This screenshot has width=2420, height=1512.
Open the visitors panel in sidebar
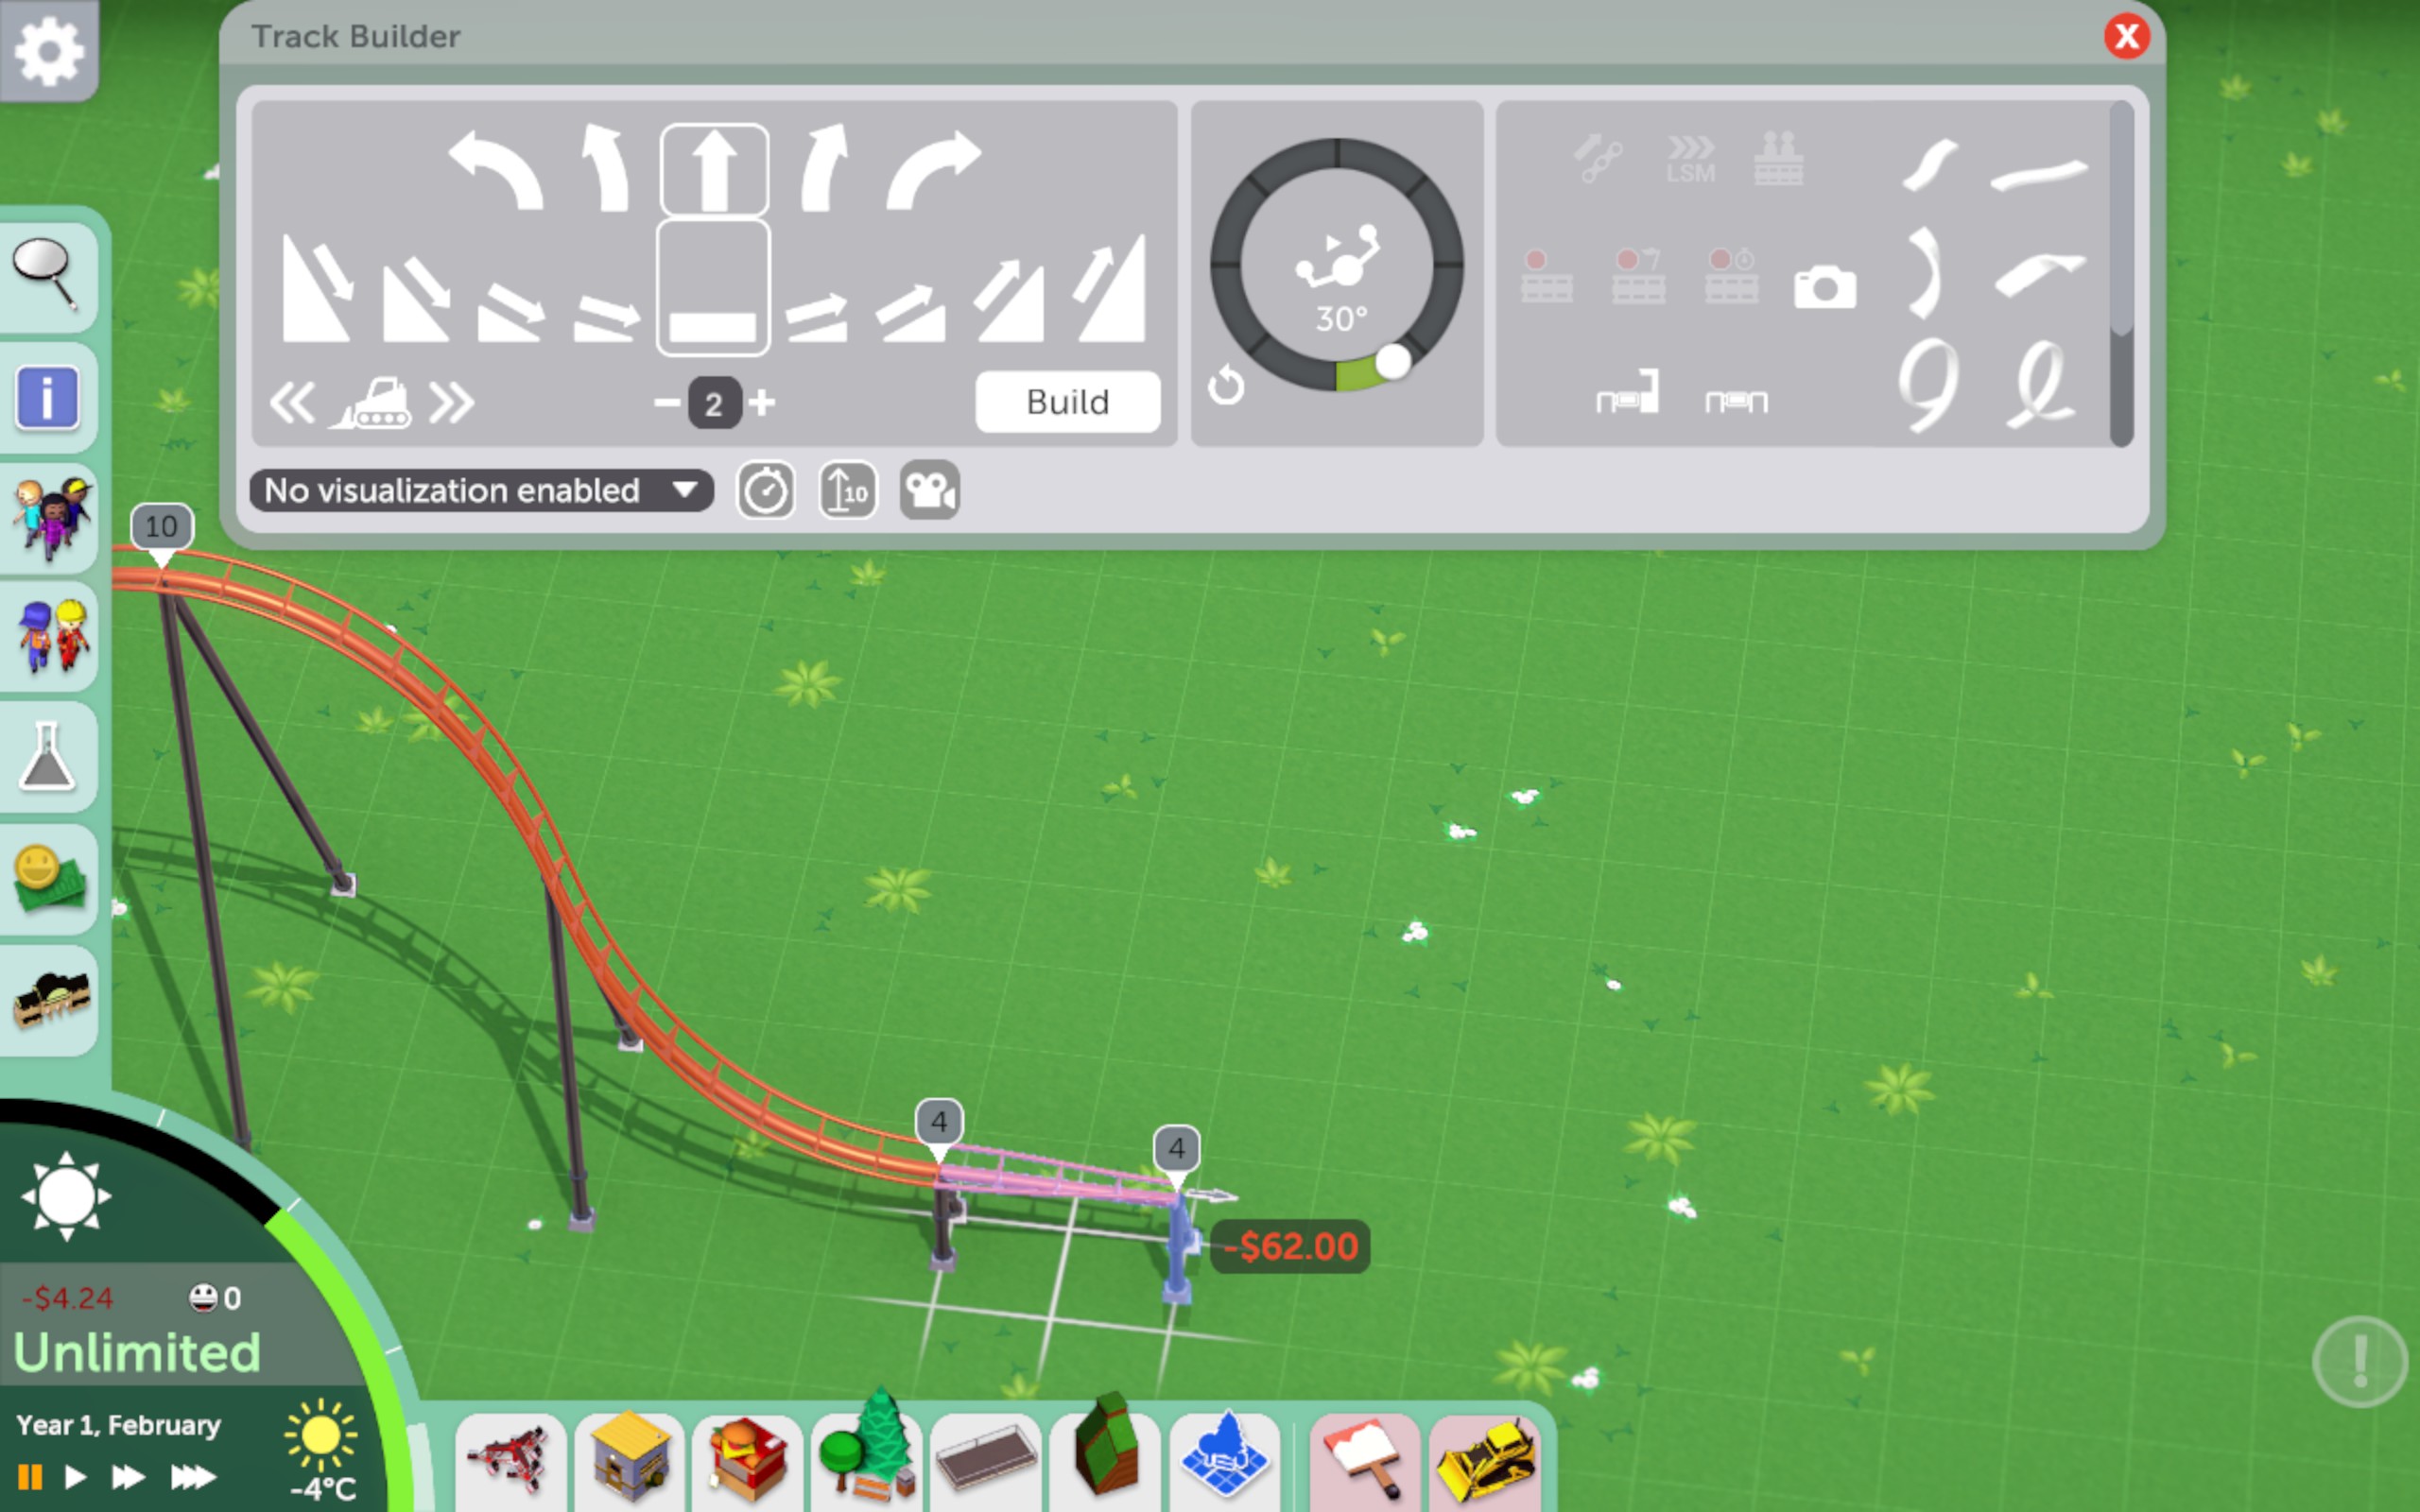pyautogui.click(x=50, y=517)
